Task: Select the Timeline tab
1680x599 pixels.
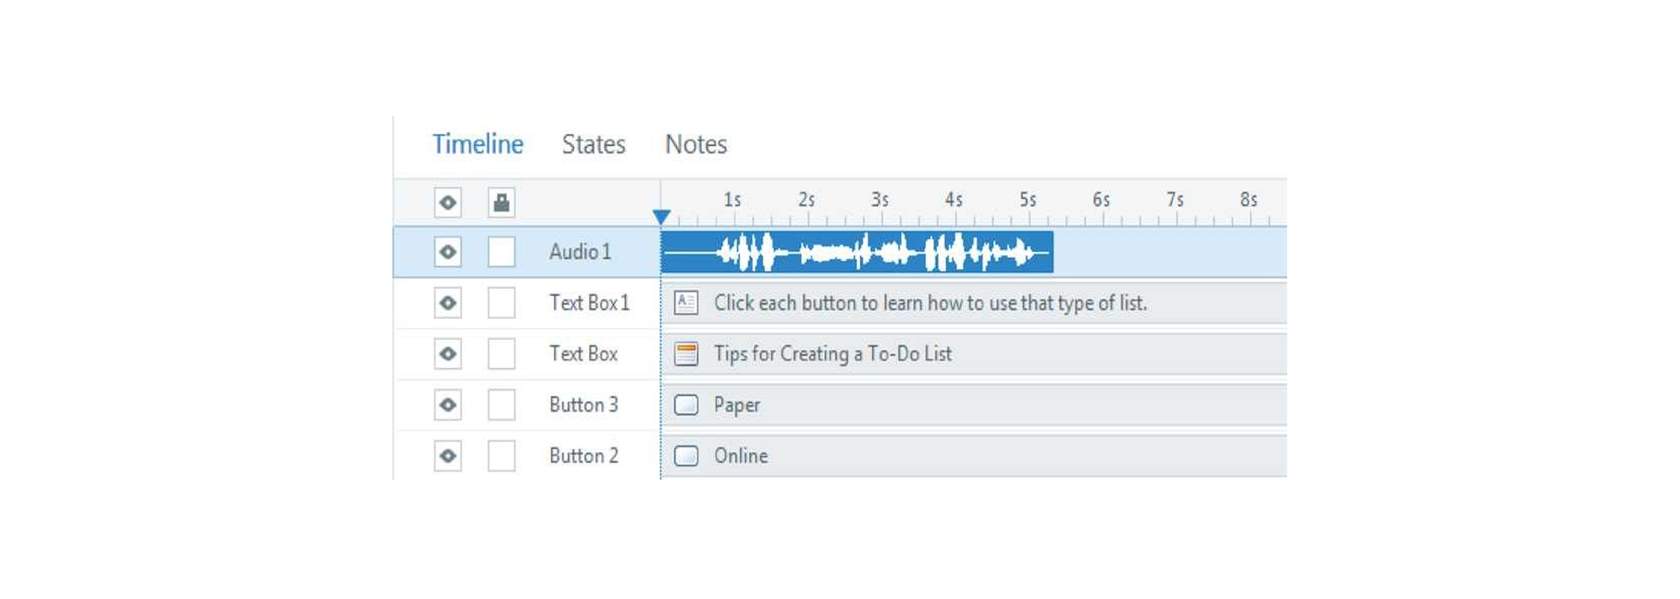Action: pyautogui.click(x=478, y=145)
